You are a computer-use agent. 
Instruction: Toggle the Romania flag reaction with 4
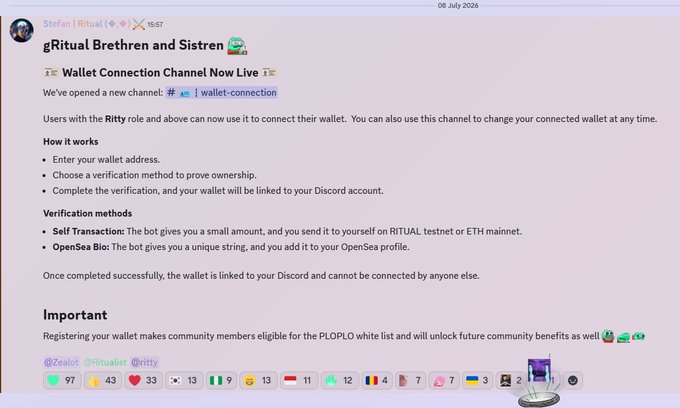[377, 380]
